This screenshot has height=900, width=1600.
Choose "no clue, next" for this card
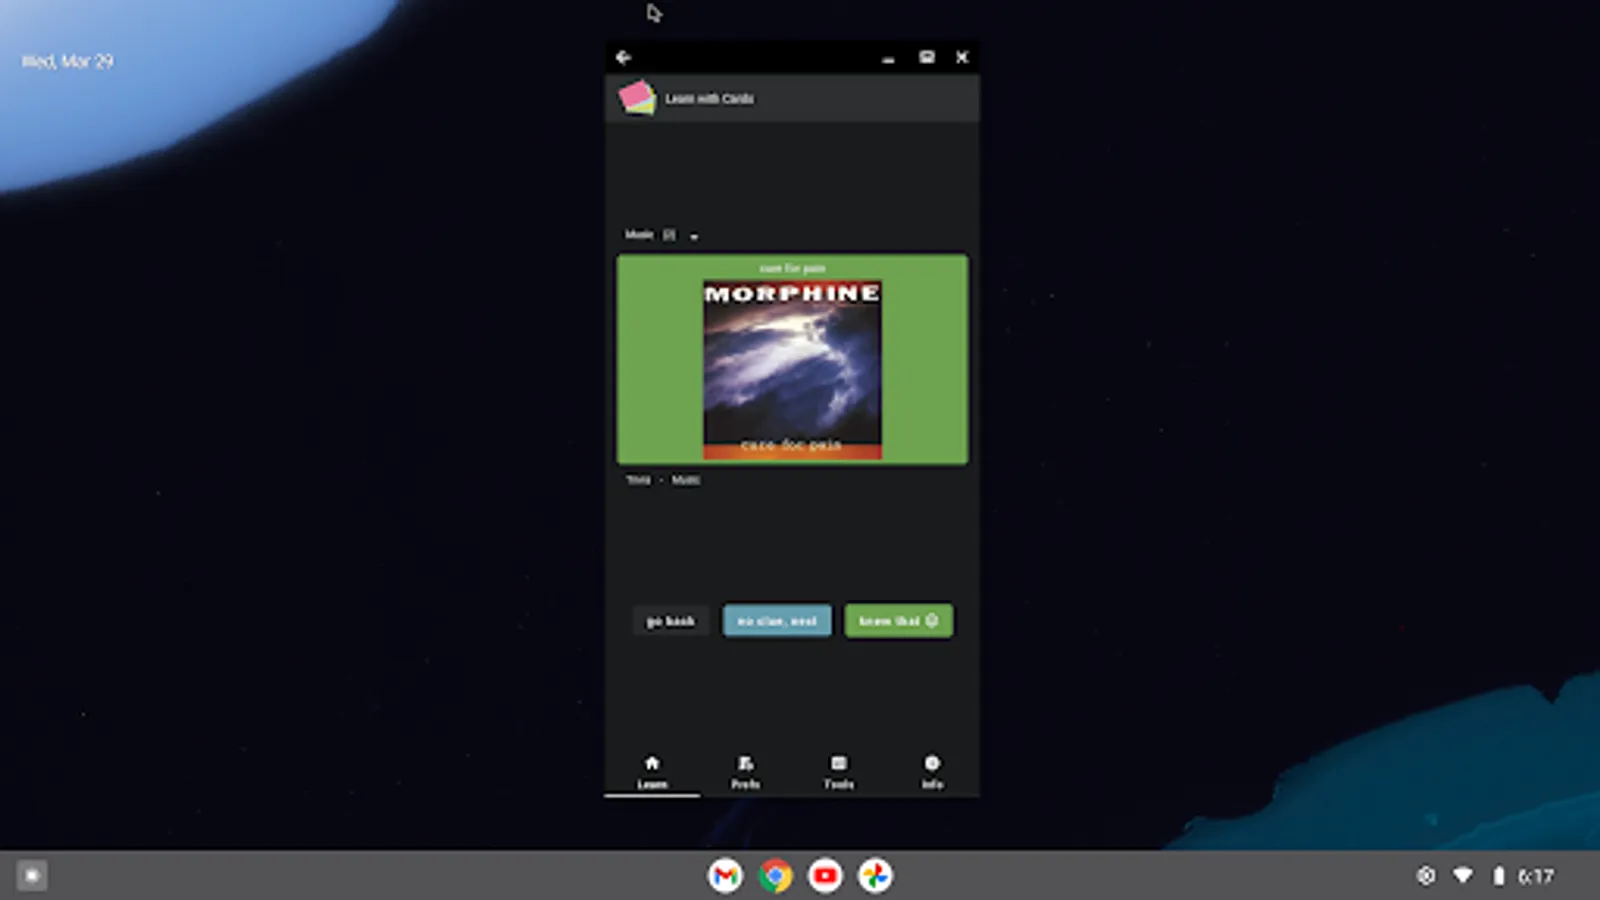point(777,621)
